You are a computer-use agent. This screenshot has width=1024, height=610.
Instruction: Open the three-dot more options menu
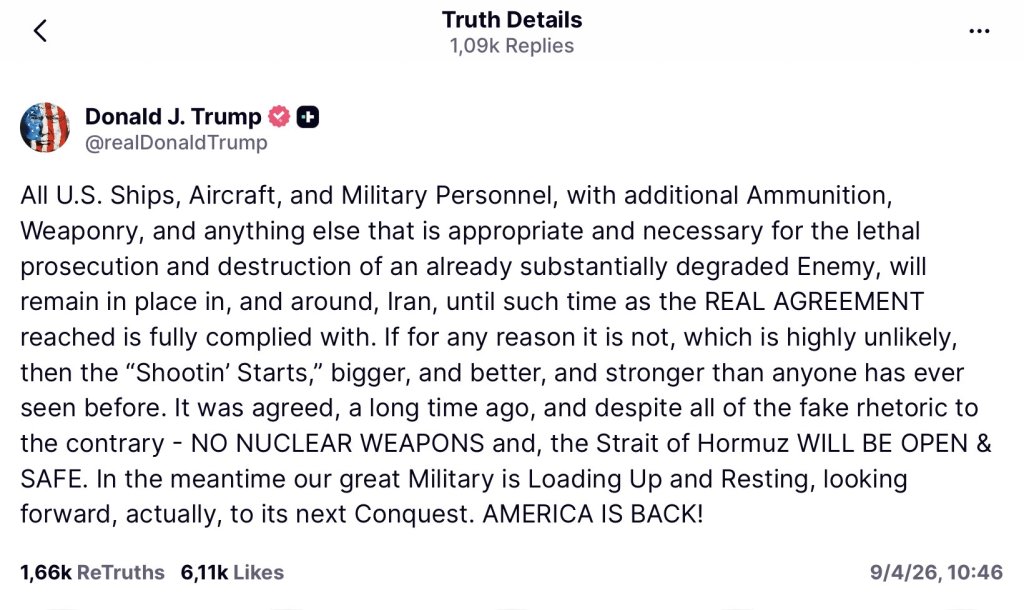[x=979, y=31]
